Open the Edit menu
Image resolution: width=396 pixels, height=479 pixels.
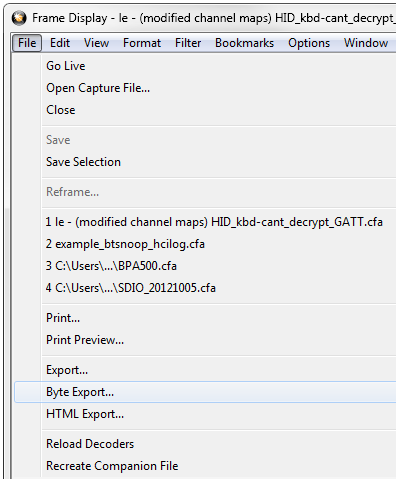[x=60, y=43]
